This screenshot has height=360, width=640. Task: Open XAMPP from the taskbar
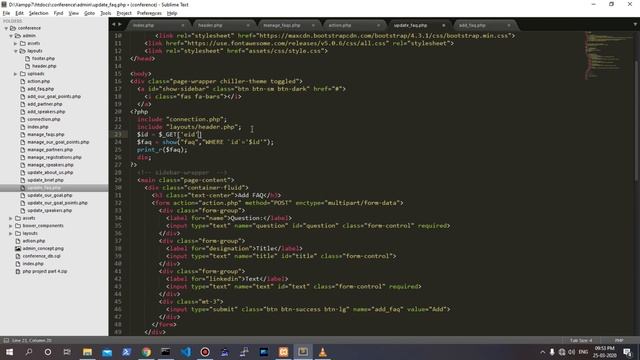[283, 352]
